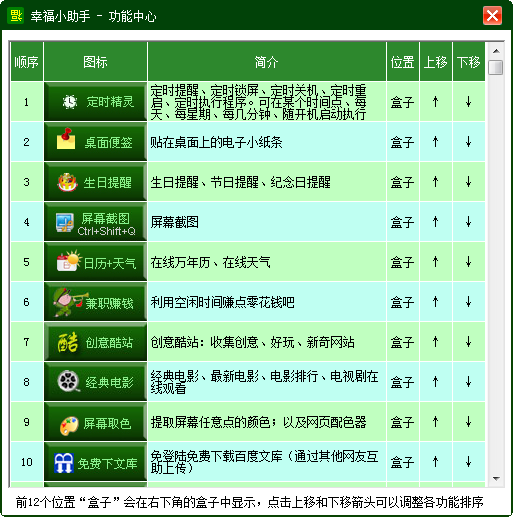513x517 pixels.
Task: Open the 免费下文库 download tool
Action: [x=95, y=462]
